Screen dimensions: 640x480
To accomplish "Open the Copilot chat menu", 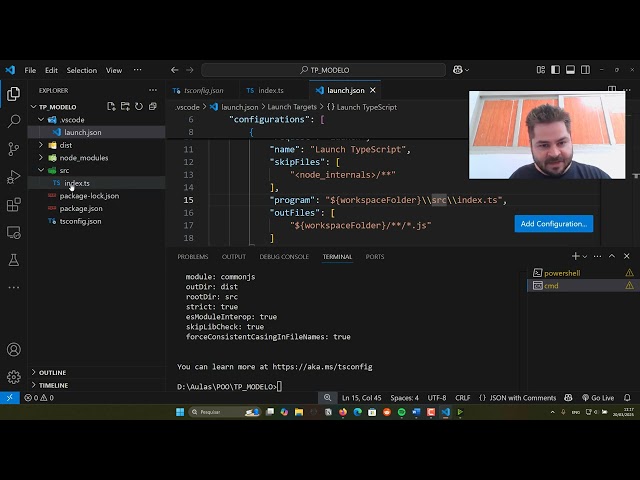I will tap(460, 70).
